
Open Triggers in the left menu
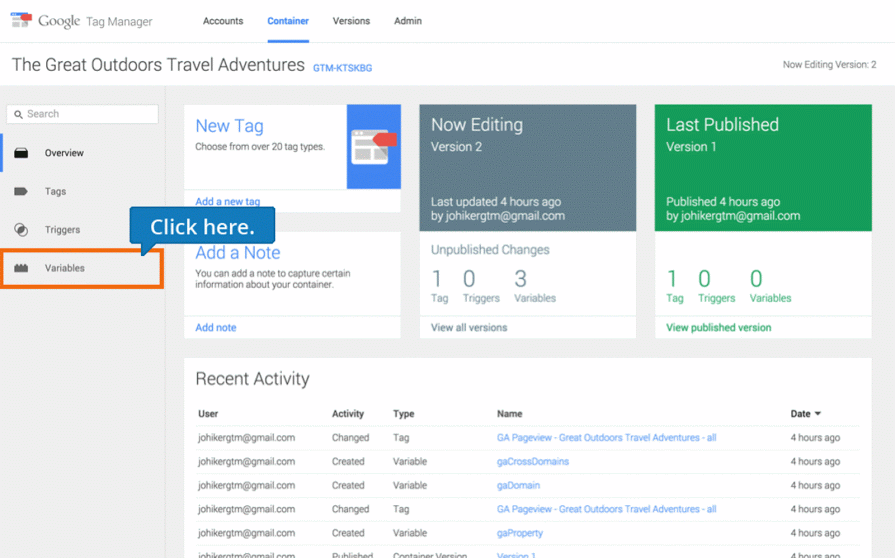tap(62, 229)
